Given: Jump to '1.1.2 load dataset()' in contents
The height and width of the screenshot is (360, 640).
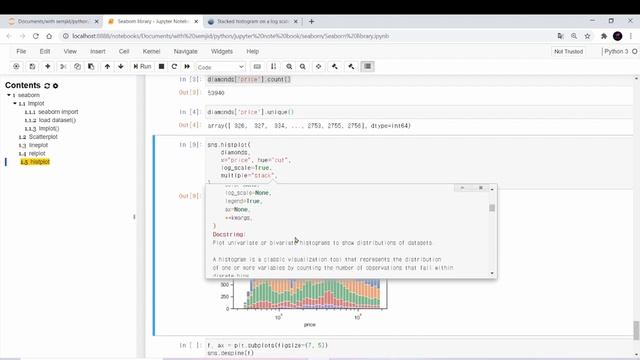Looking at the screenshot, I should [x=50, y=120].
